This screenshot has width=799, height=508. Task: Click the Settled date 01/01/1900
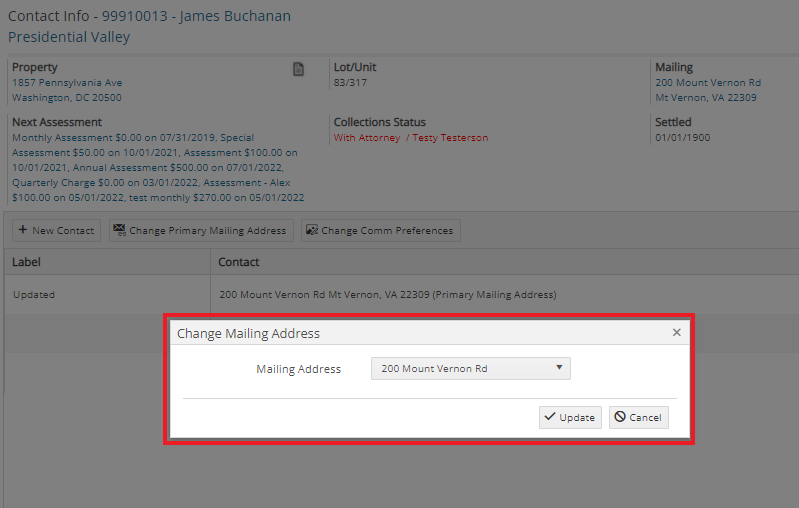click(x=682, y=138)
